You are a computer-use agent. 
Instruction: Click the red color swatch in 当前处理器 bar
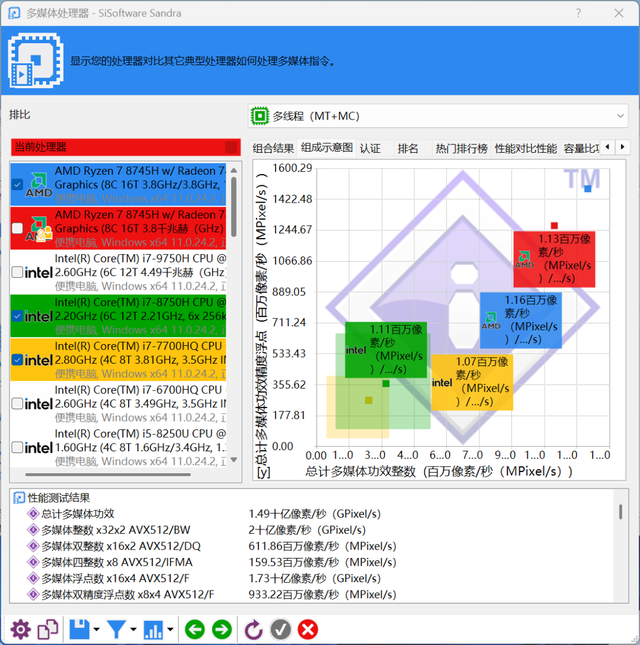tap(232, 147)
